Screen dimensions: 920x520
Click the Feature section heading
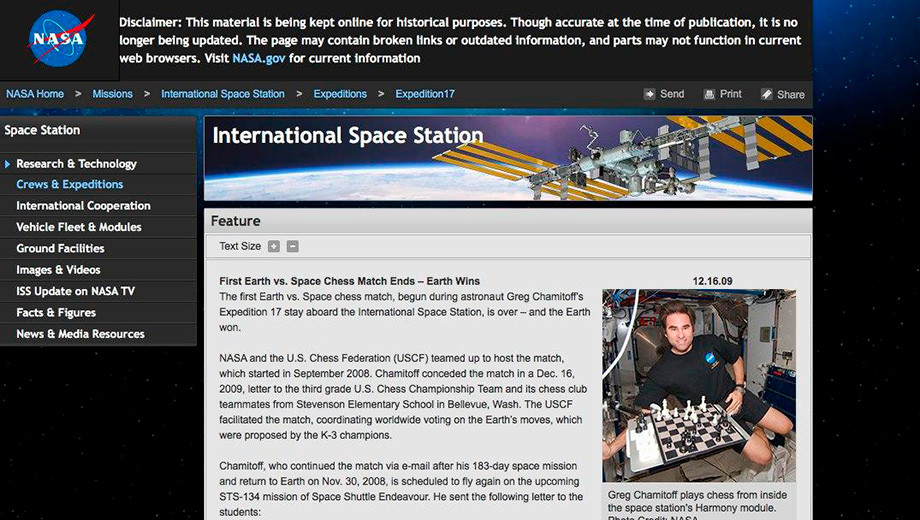point(235,221)
